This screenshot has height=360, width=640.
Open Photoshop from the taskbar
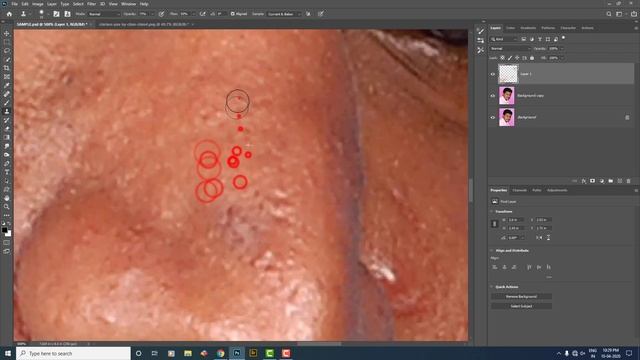click(x=237, y=353)
